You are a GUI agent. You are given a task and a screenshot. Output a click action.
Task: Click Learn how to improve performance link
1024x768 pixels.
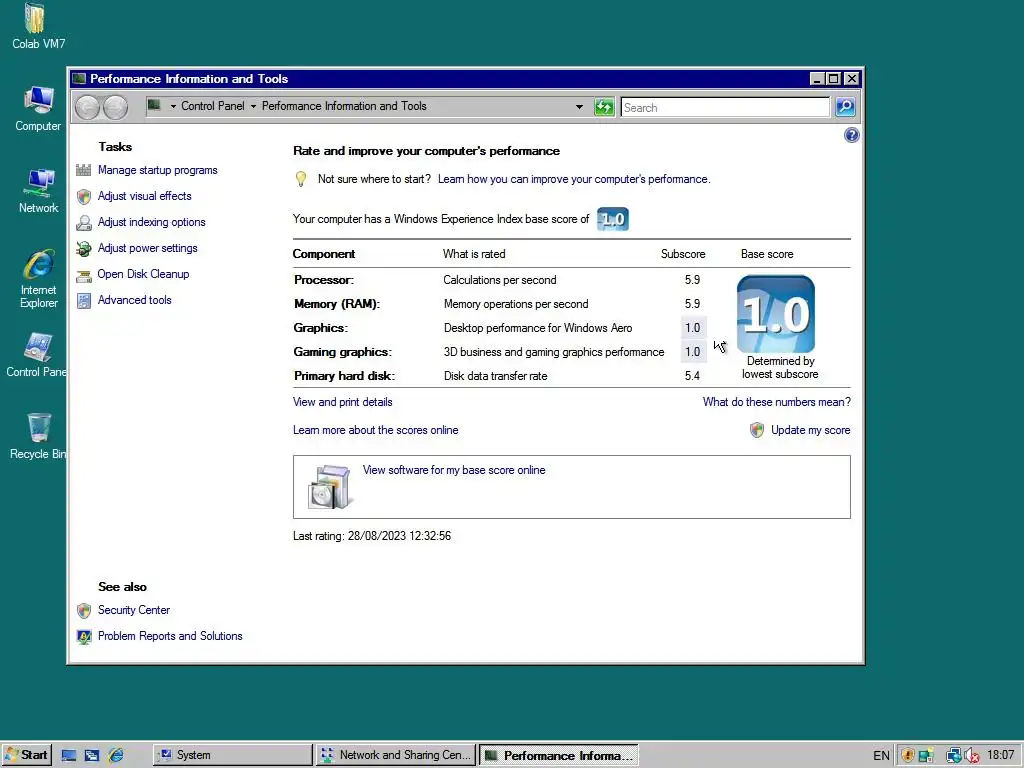[x=574, y=179]
